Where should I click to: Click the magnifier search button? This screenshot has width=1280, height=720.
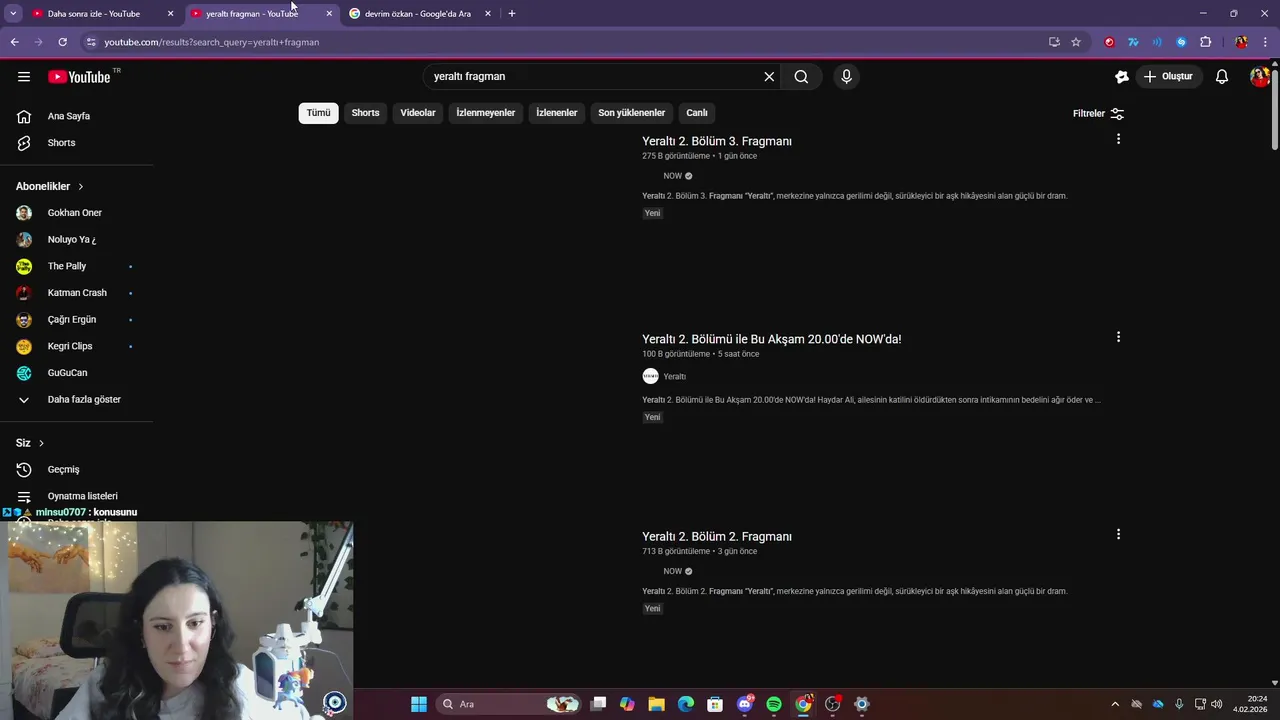801,77
